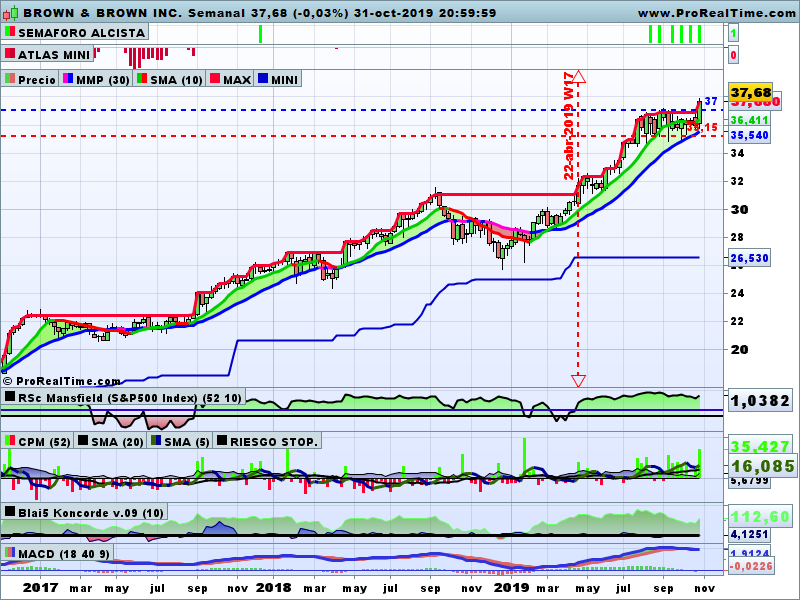Click the -0,0226 MACD value
The height and width of the screenshot is (600, 800).
(751, 566)
